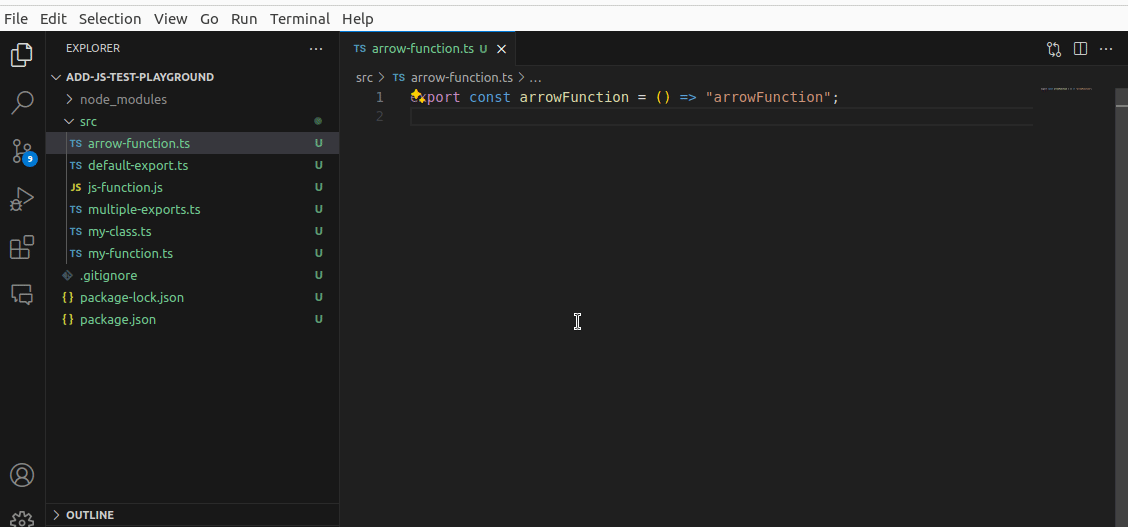
Task: Open the Selection menu
Action: [x=110, y=19]
